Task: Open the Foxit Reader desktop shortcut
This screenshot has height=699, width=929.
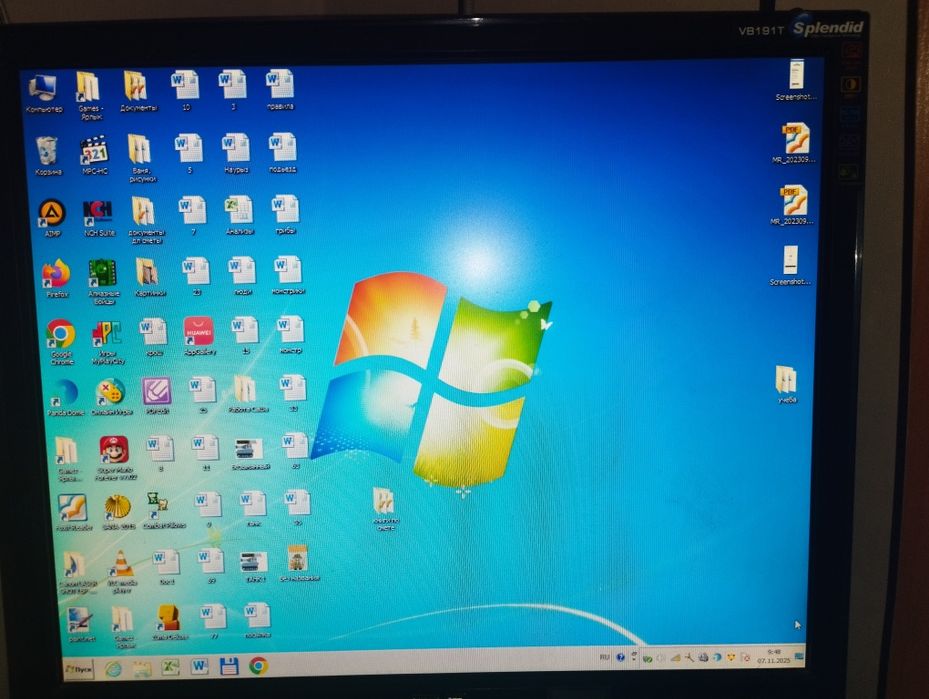Action: (x=73, y=512)
